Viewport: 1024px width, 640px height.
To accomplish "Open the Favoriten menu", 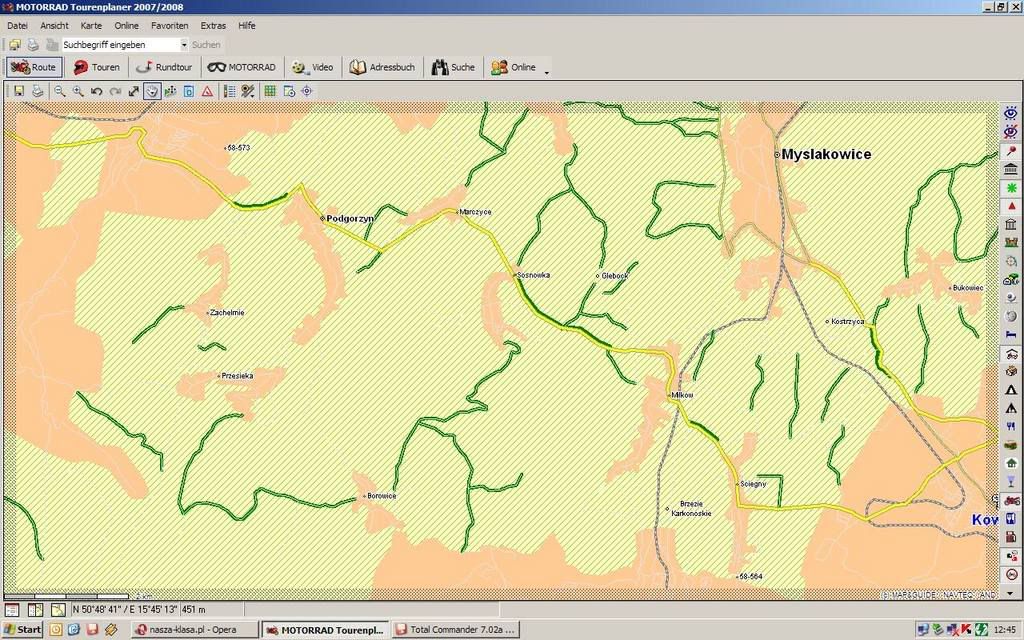I will coord(170,25).
